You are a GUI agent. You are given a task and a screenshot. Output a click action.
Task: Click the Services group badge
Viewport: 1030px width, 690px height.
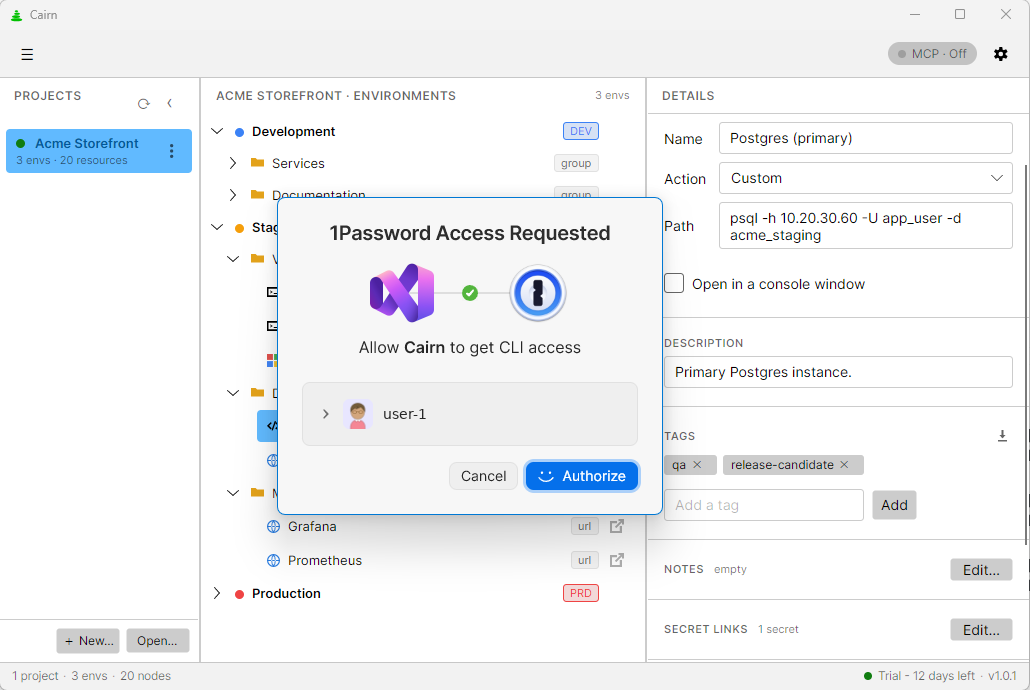pos(576,163)
